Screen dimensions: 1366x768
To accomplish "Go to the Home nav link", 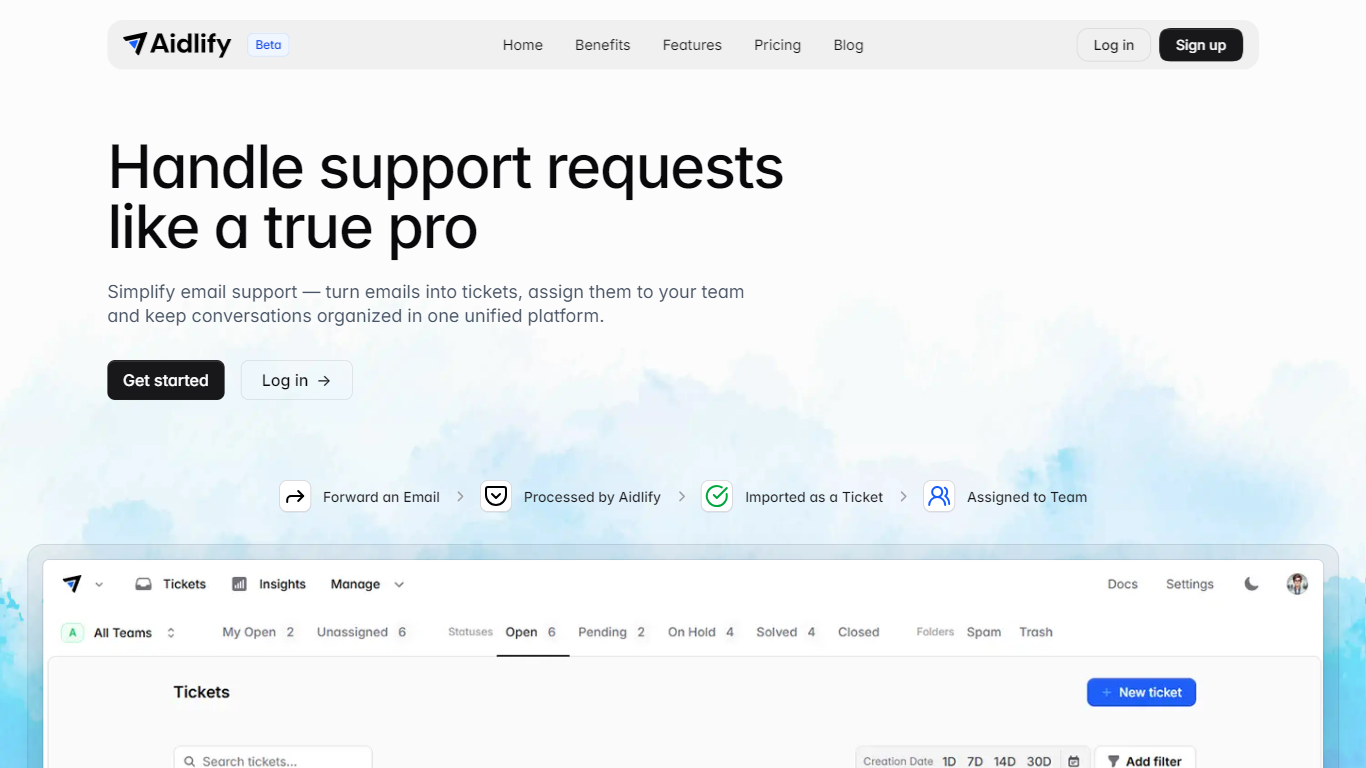I will pos(523,45).
